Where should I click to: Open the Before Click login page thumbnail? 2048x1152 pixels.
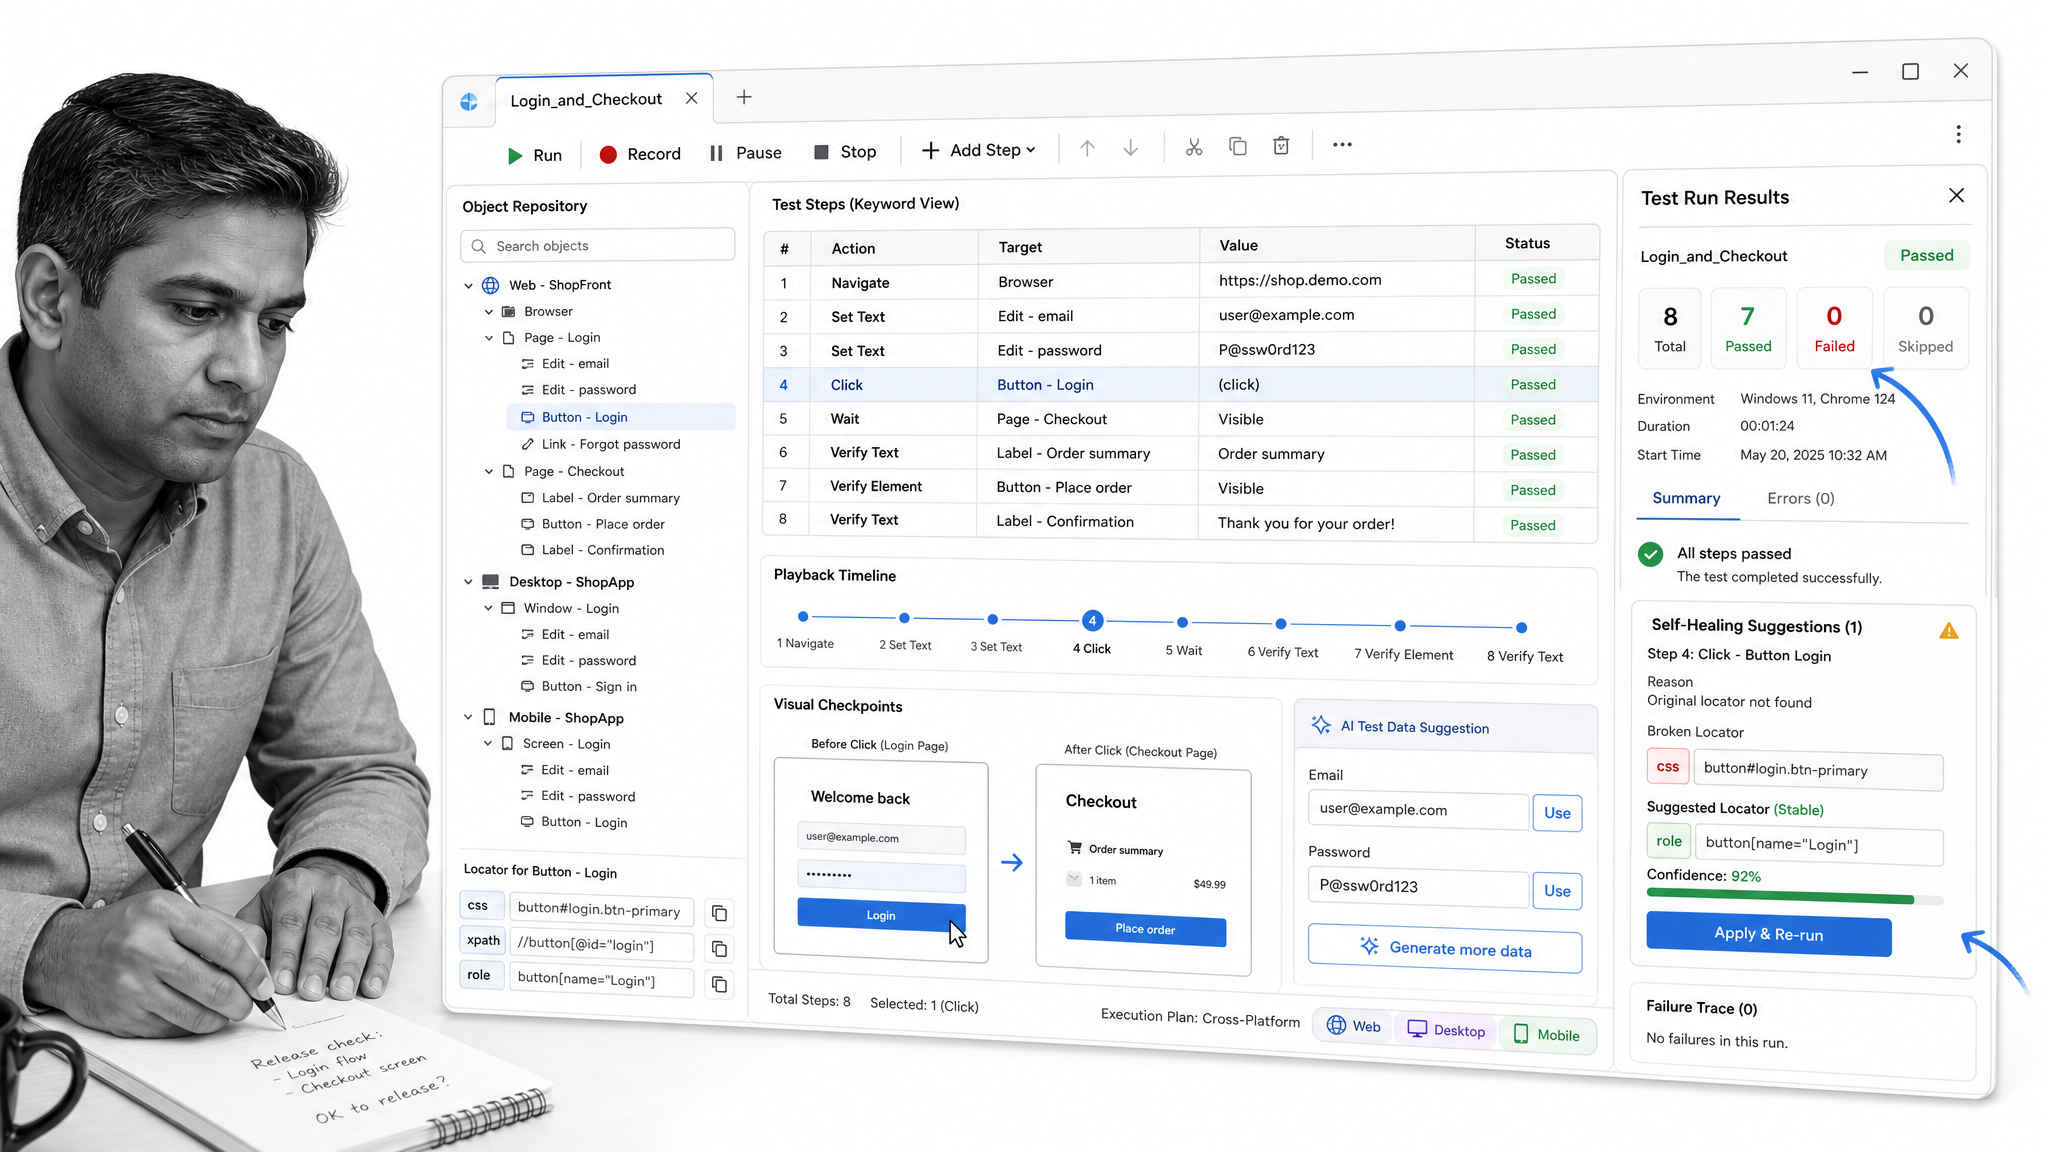(x=881, y=862)
